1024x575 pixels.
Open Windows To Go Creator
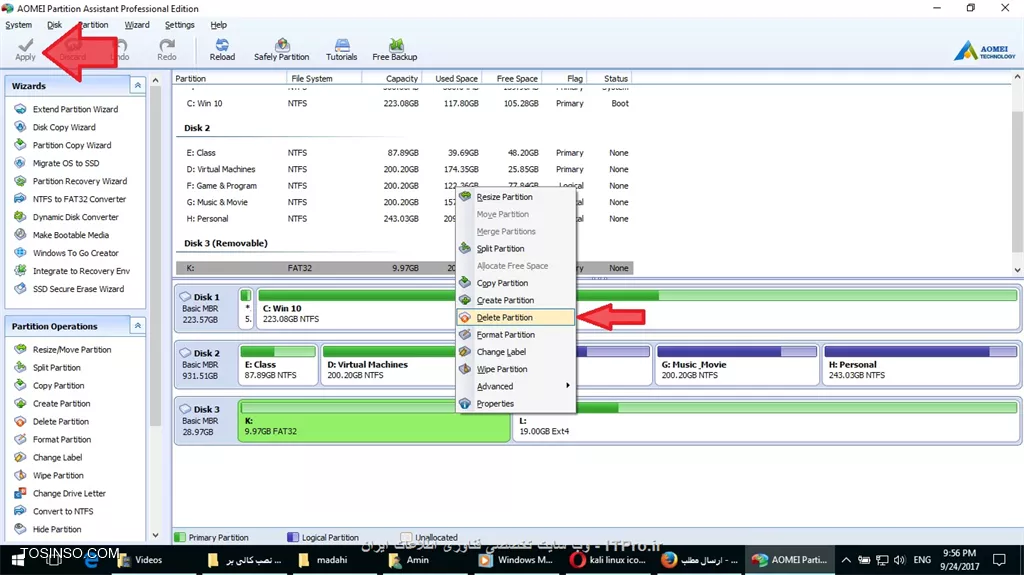(76, 253)
